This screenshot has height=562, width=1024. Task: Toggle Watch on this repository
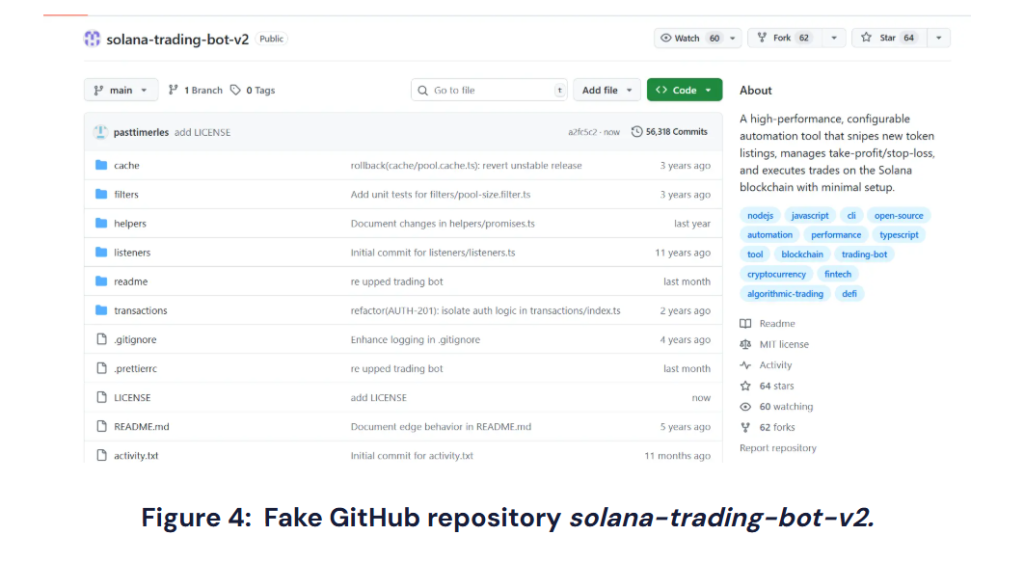(x=688, y=38)
